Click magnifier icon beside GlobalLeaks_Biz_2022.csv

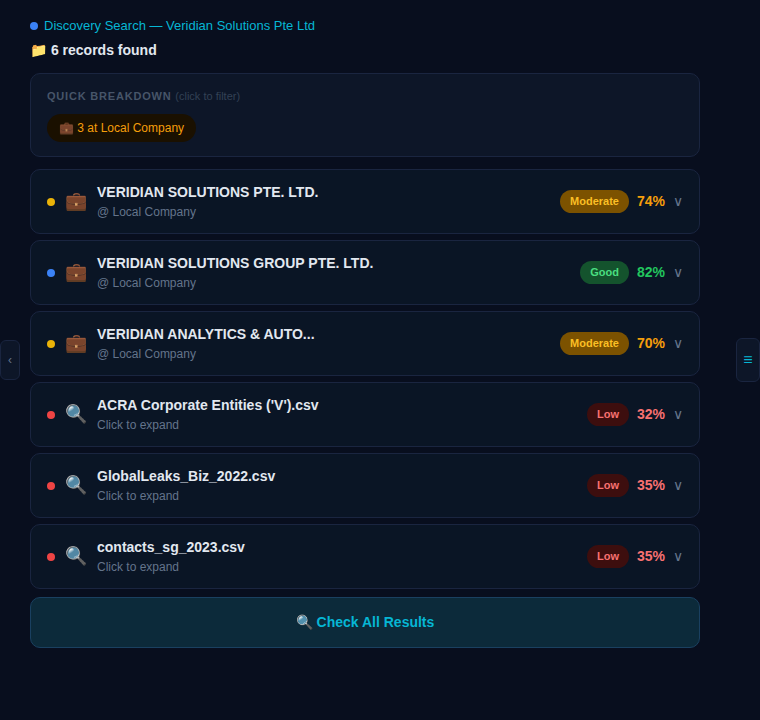pos(76,485)
